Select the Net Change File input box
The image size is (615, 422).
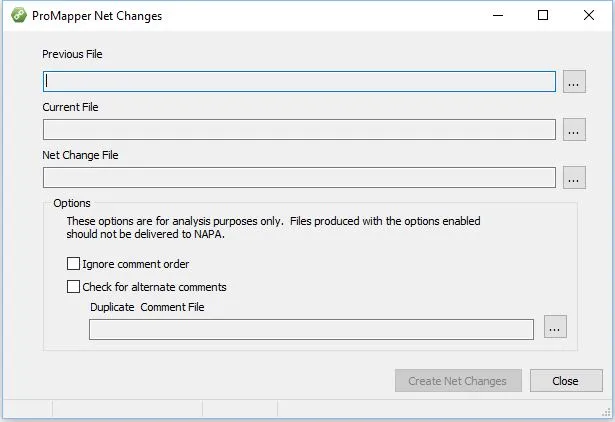point(299,178)
